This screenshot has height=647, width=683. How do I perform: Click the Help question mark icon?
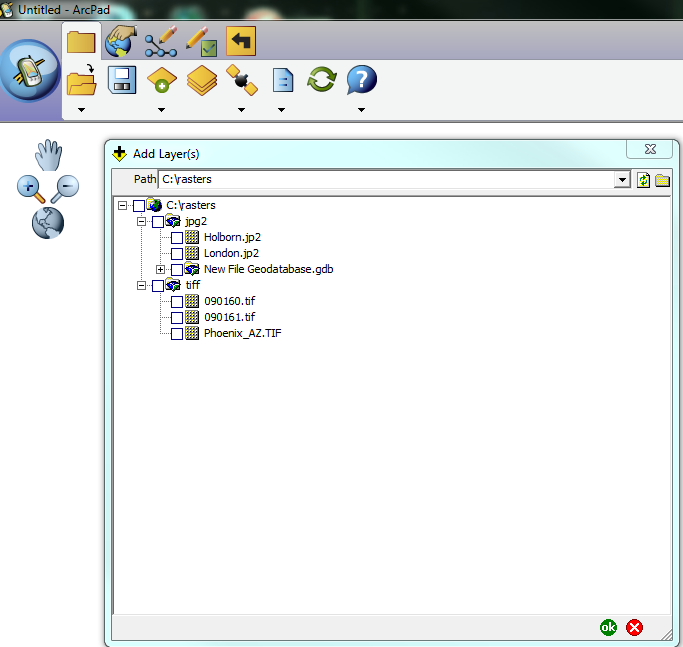pyautogui.click(x=362, y=80)
